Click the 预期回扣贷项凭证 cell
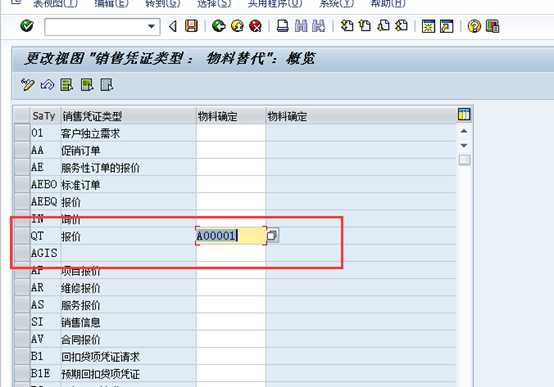Viewport: 554px width, 387px height. 128,374
